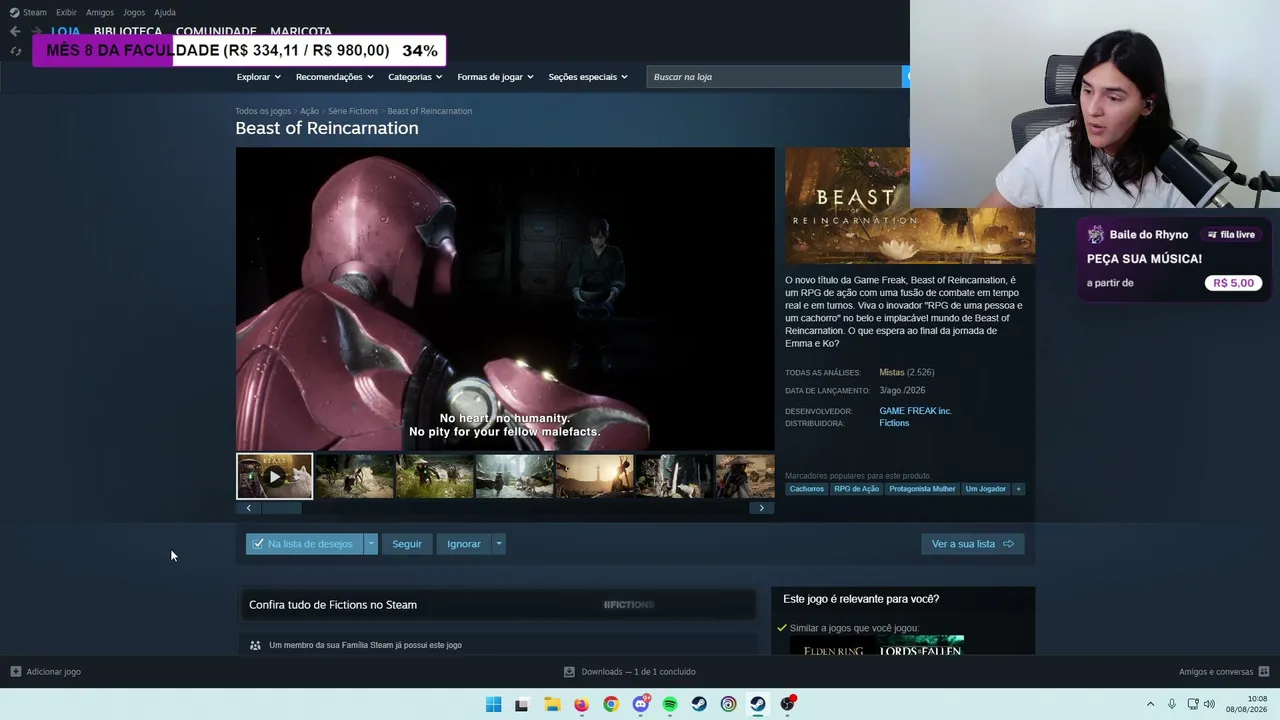This screenshot has width=1280, height=720.
Task: Click the microphone icon in the system tray
Action: coord(1172,704)
